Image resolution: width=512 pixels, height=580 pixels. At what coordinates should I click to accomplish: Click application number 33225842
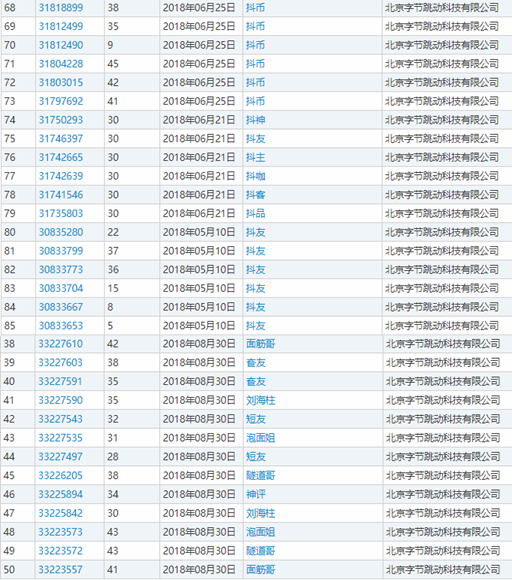61,513
